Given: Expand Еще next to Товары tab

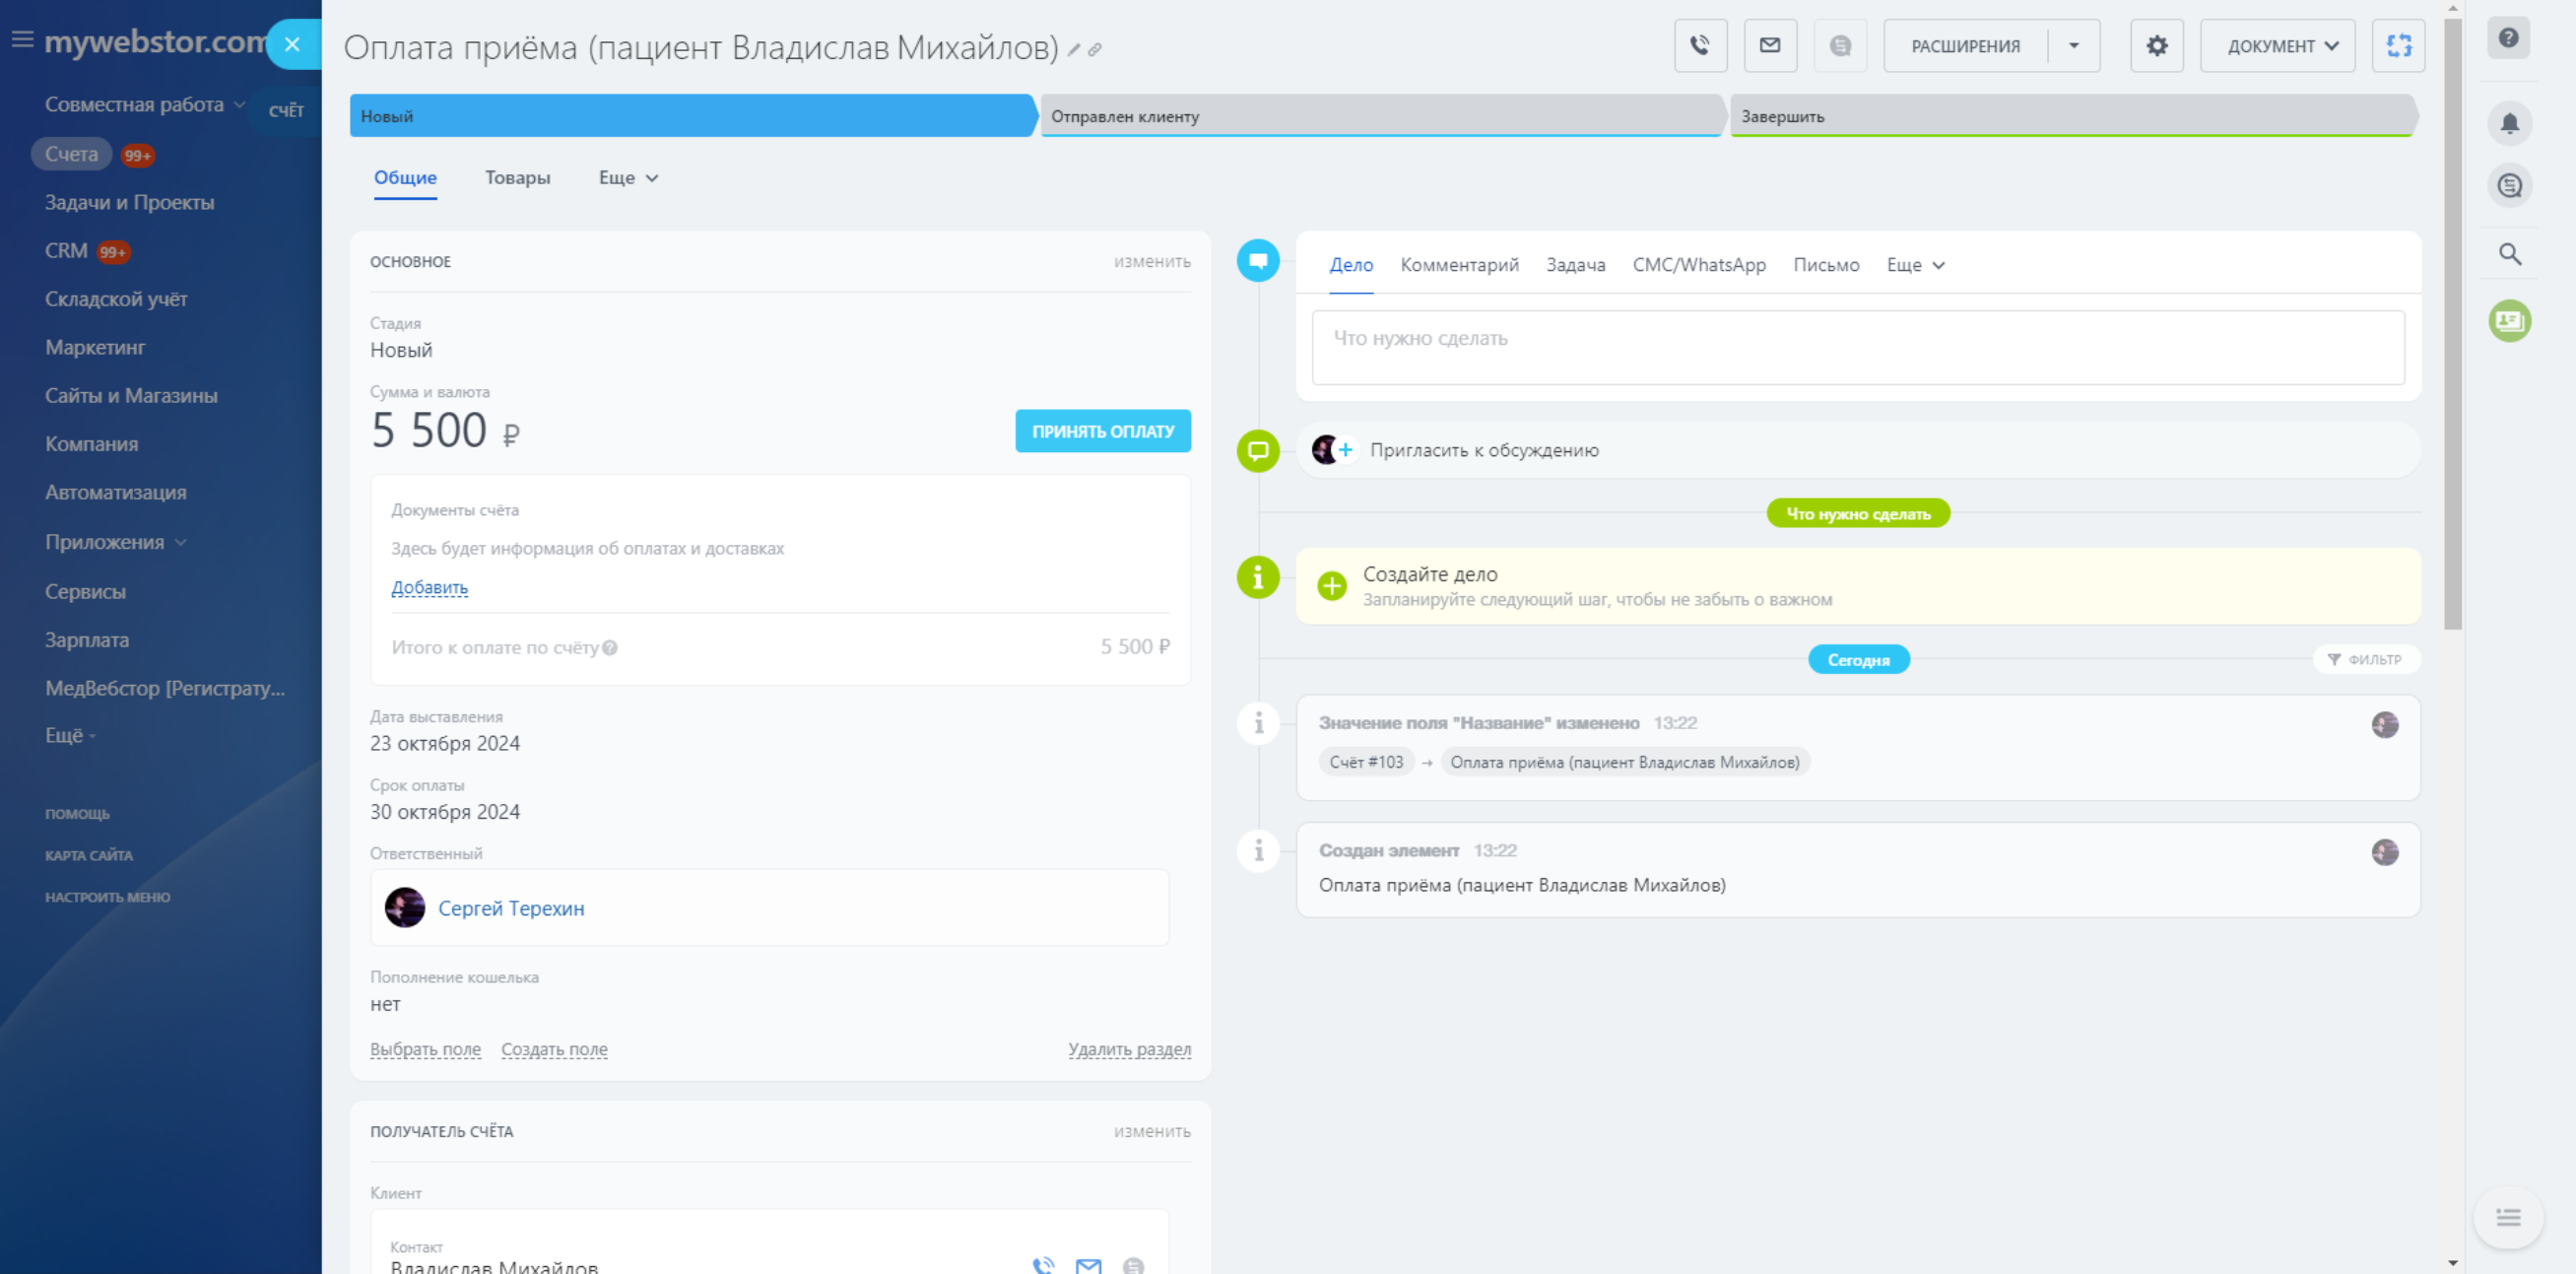Looking at the screenshot, I should click(628, 178).
